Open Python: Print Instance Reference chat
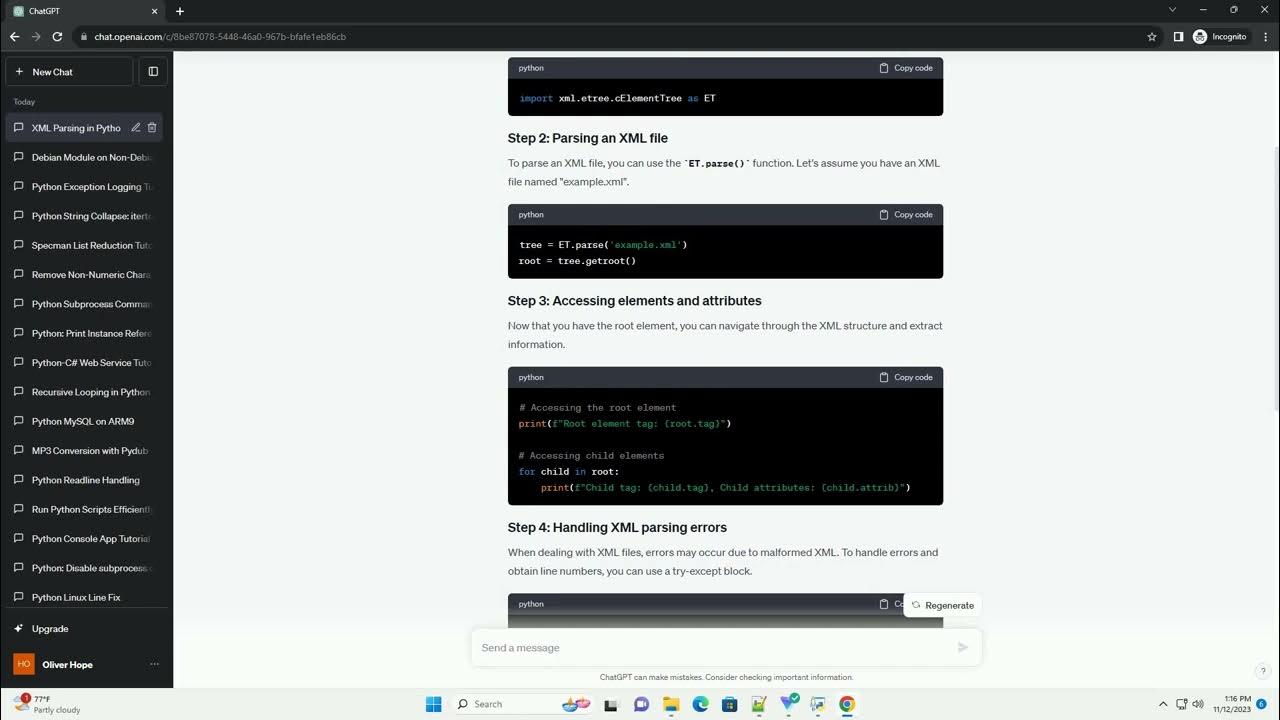The image size is (1280, 720). pos(84,333)
